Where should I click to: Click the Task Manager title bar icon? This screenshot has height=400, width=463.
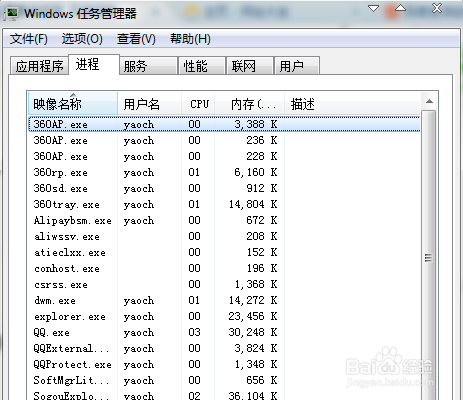click(x=11, y=14)
